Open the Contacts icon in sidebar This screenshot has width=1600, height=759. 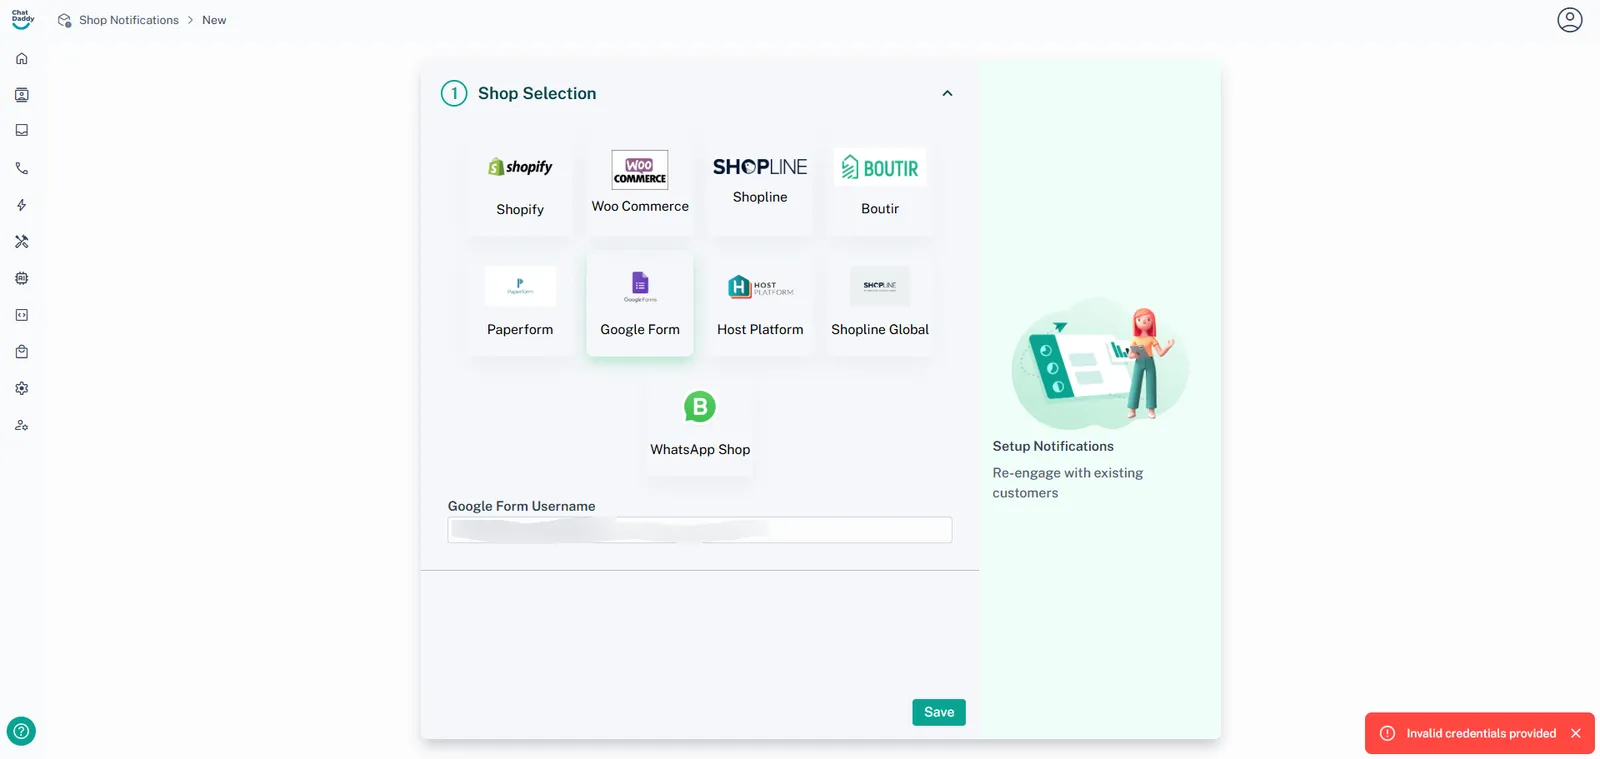point(22,95)
